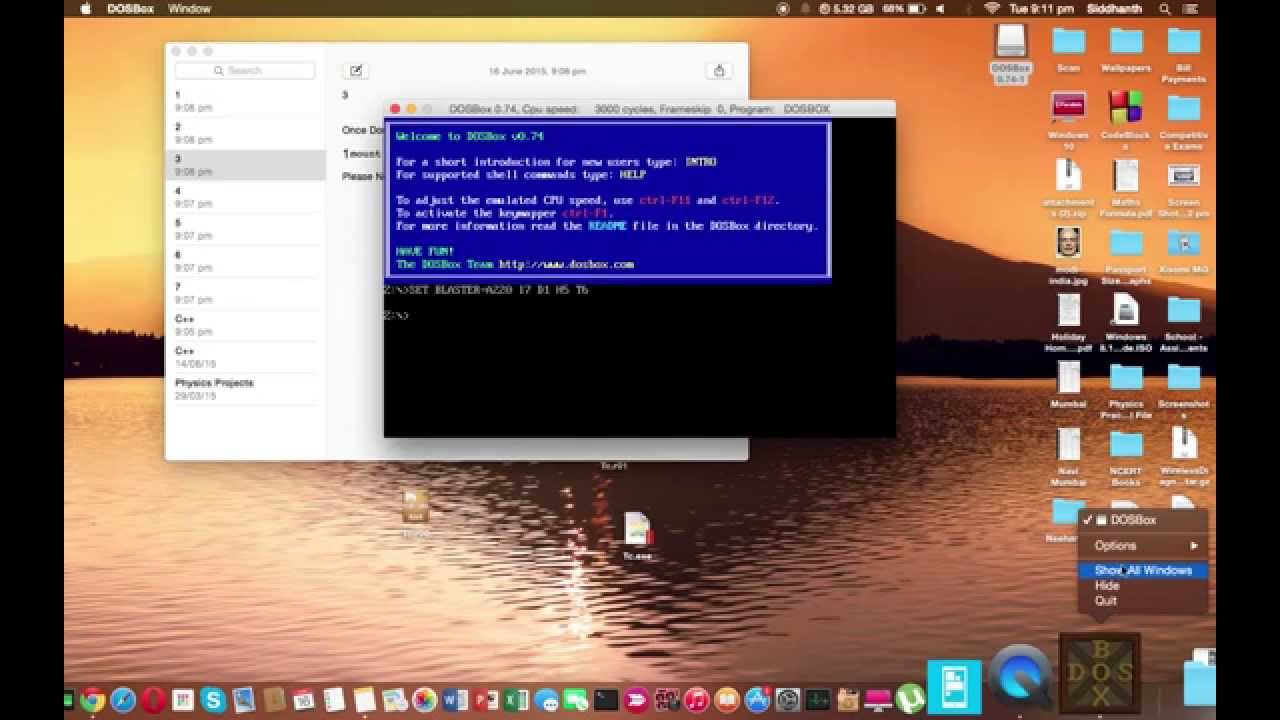Click the Tue 9:11 pm clock
The width and height of the screenshot is (1280, 720).
[1042, 8]
